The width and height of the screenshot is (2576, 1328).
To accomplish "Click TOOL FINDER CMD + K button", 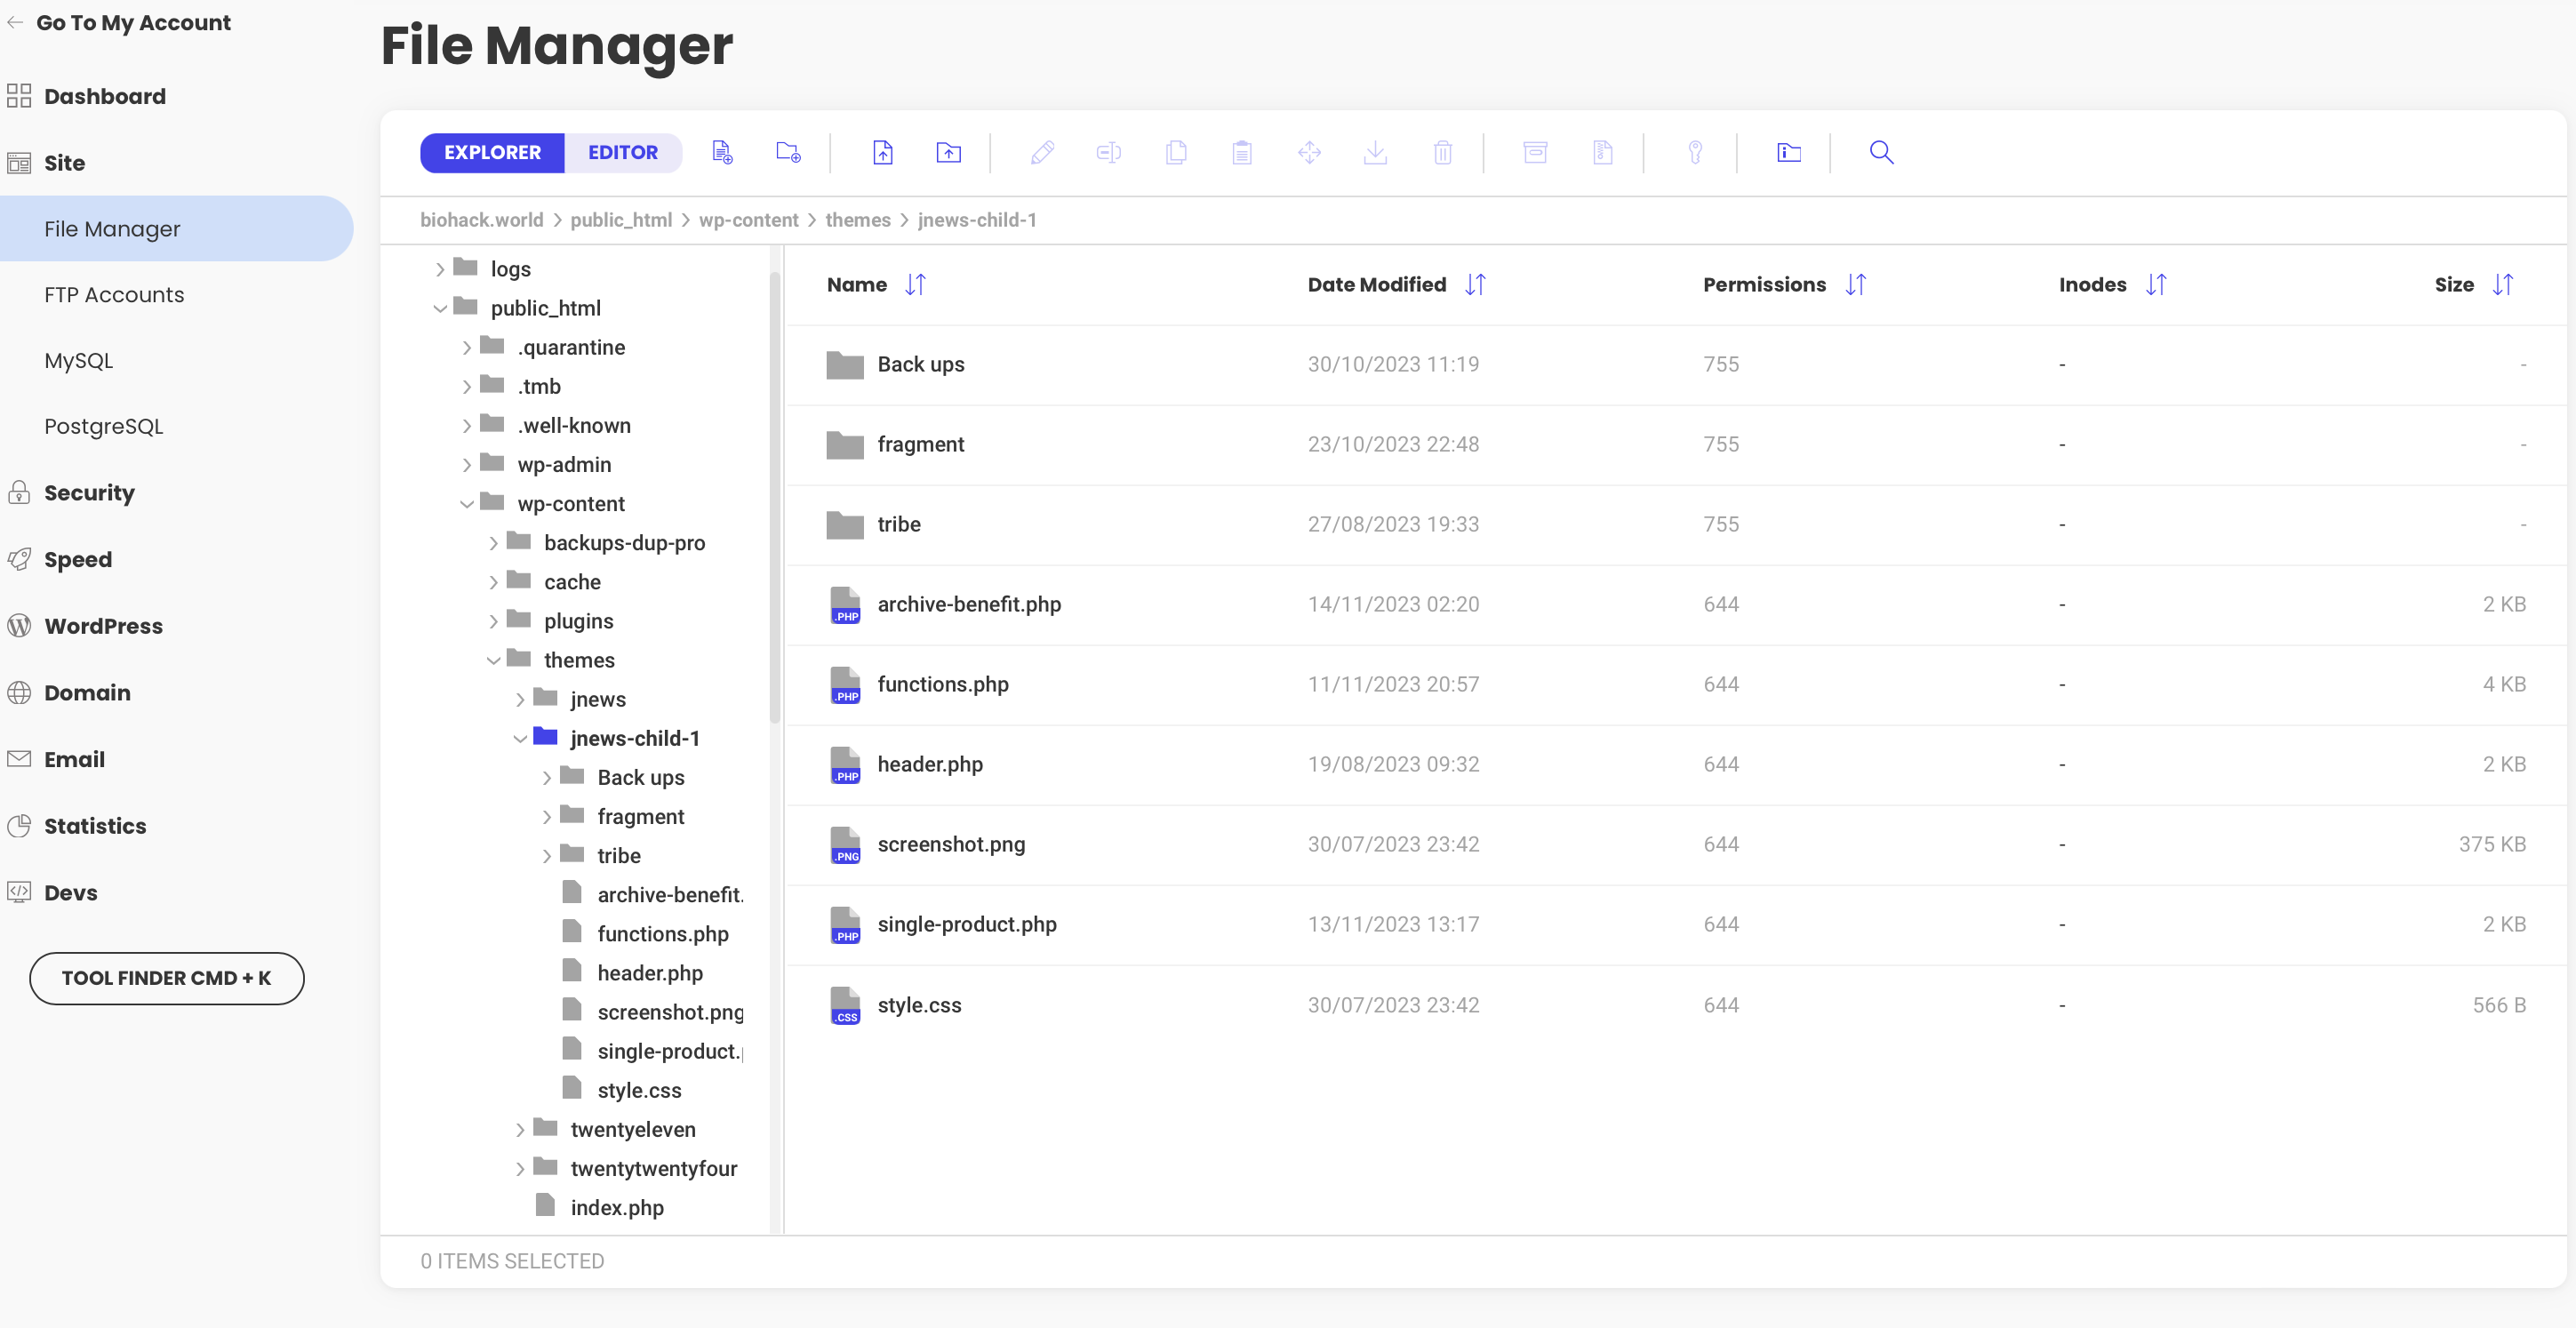I will 166,978.
